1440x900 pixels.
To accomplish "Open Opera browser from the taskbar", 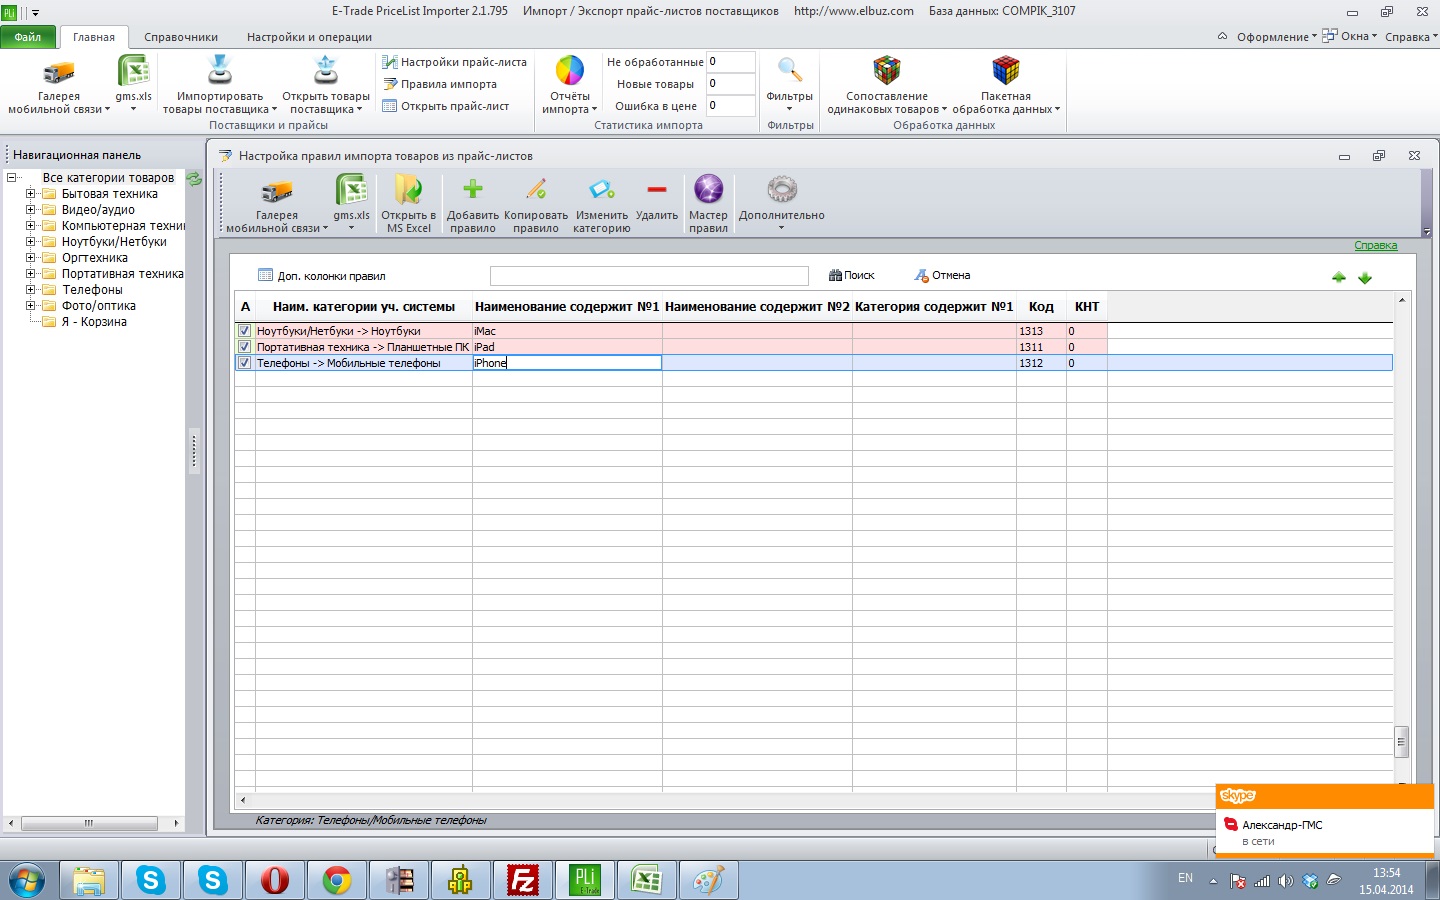I will tap(275, 881).
